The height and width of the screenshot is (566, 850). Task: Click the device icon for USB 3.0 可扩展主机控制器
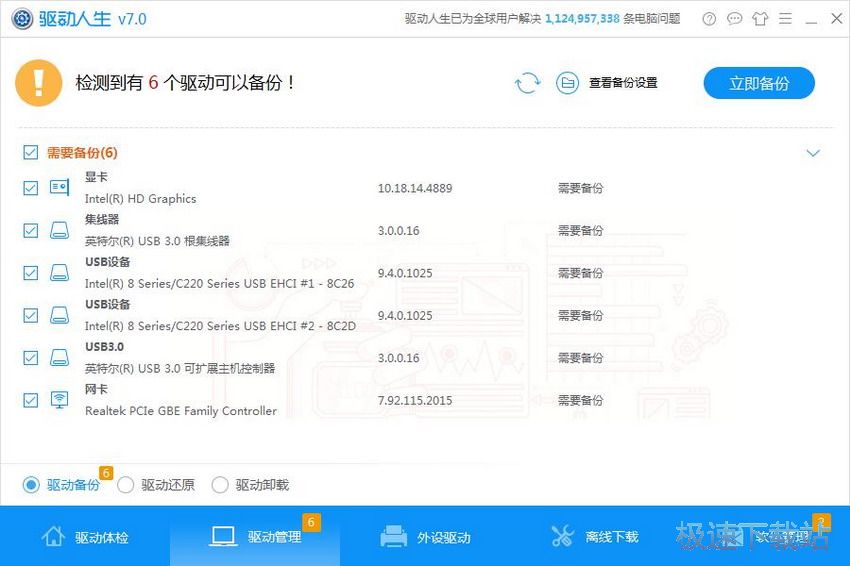(x=59, y=357)
